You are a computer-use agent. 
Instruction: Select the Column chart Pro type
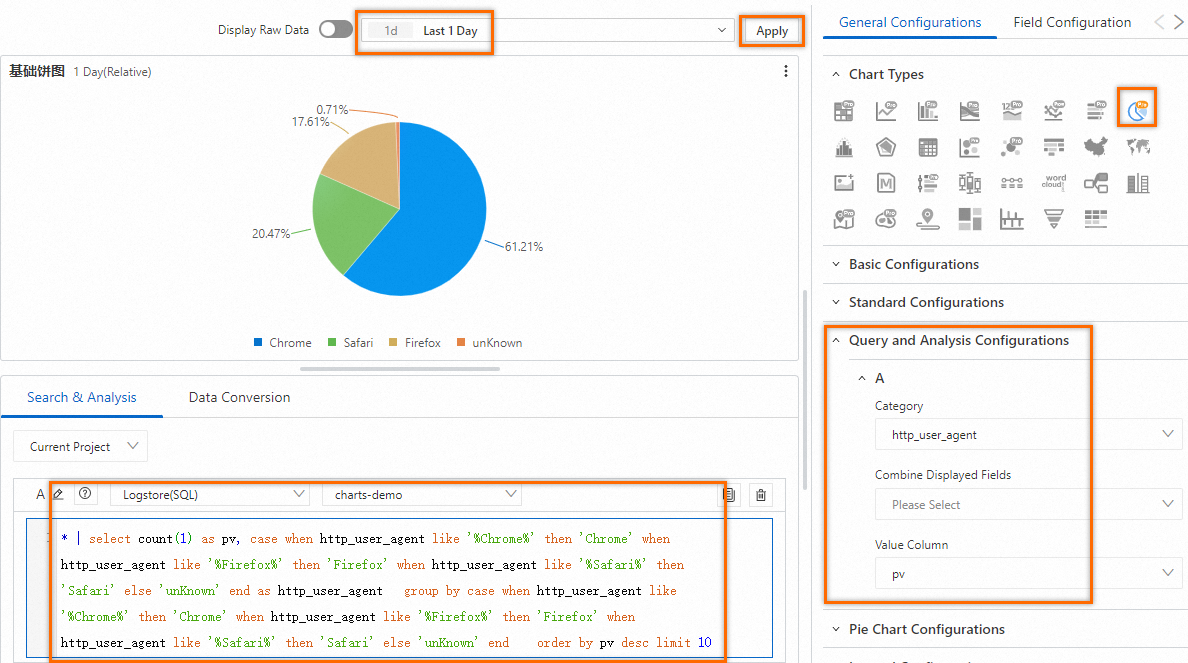point(928,111)
